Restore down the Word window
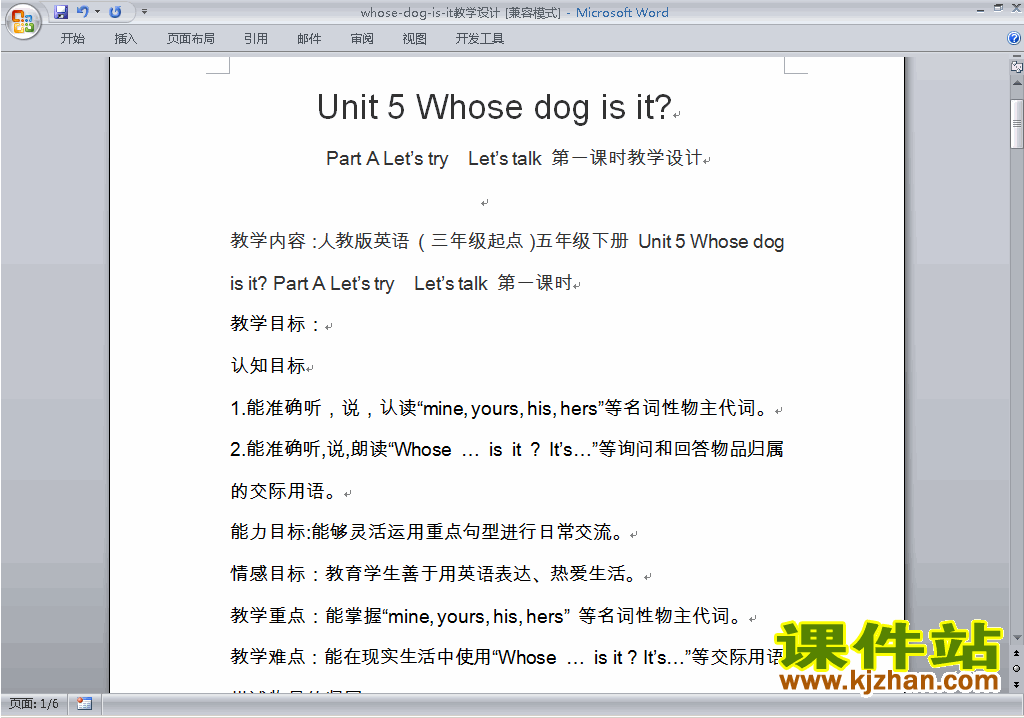This screenshot has width=1024, height=718. (x=998, y=8)
